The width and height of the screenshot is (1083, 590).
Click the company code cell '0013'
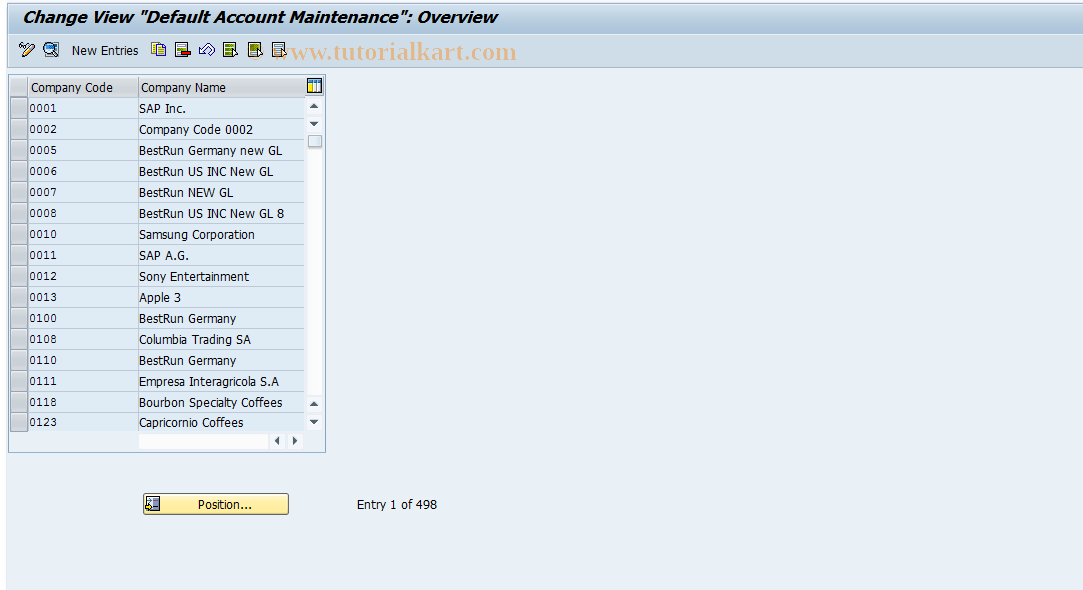83,297
